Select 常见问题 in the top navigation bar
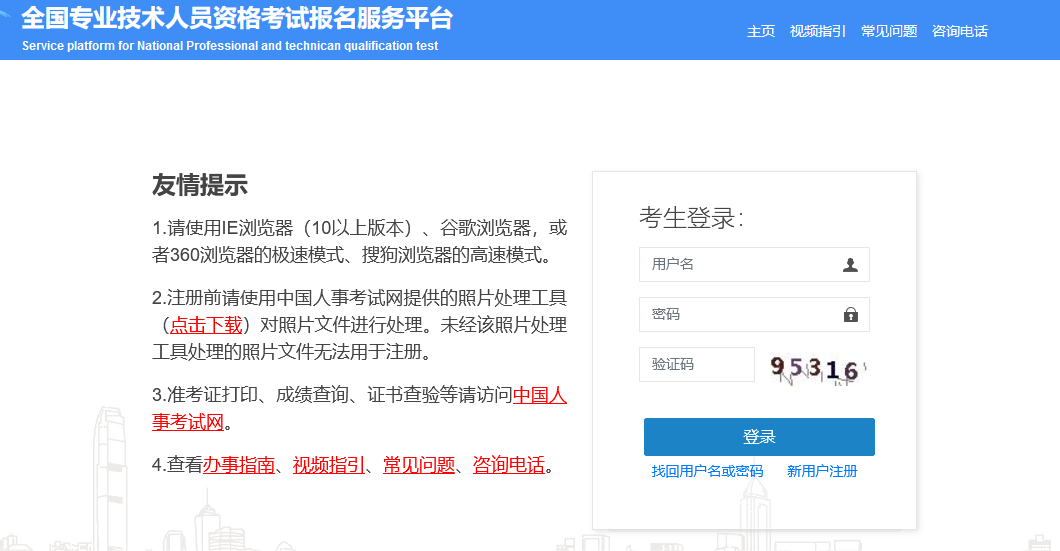Screen dimensions: 1060x551 (x=888, y=31)
